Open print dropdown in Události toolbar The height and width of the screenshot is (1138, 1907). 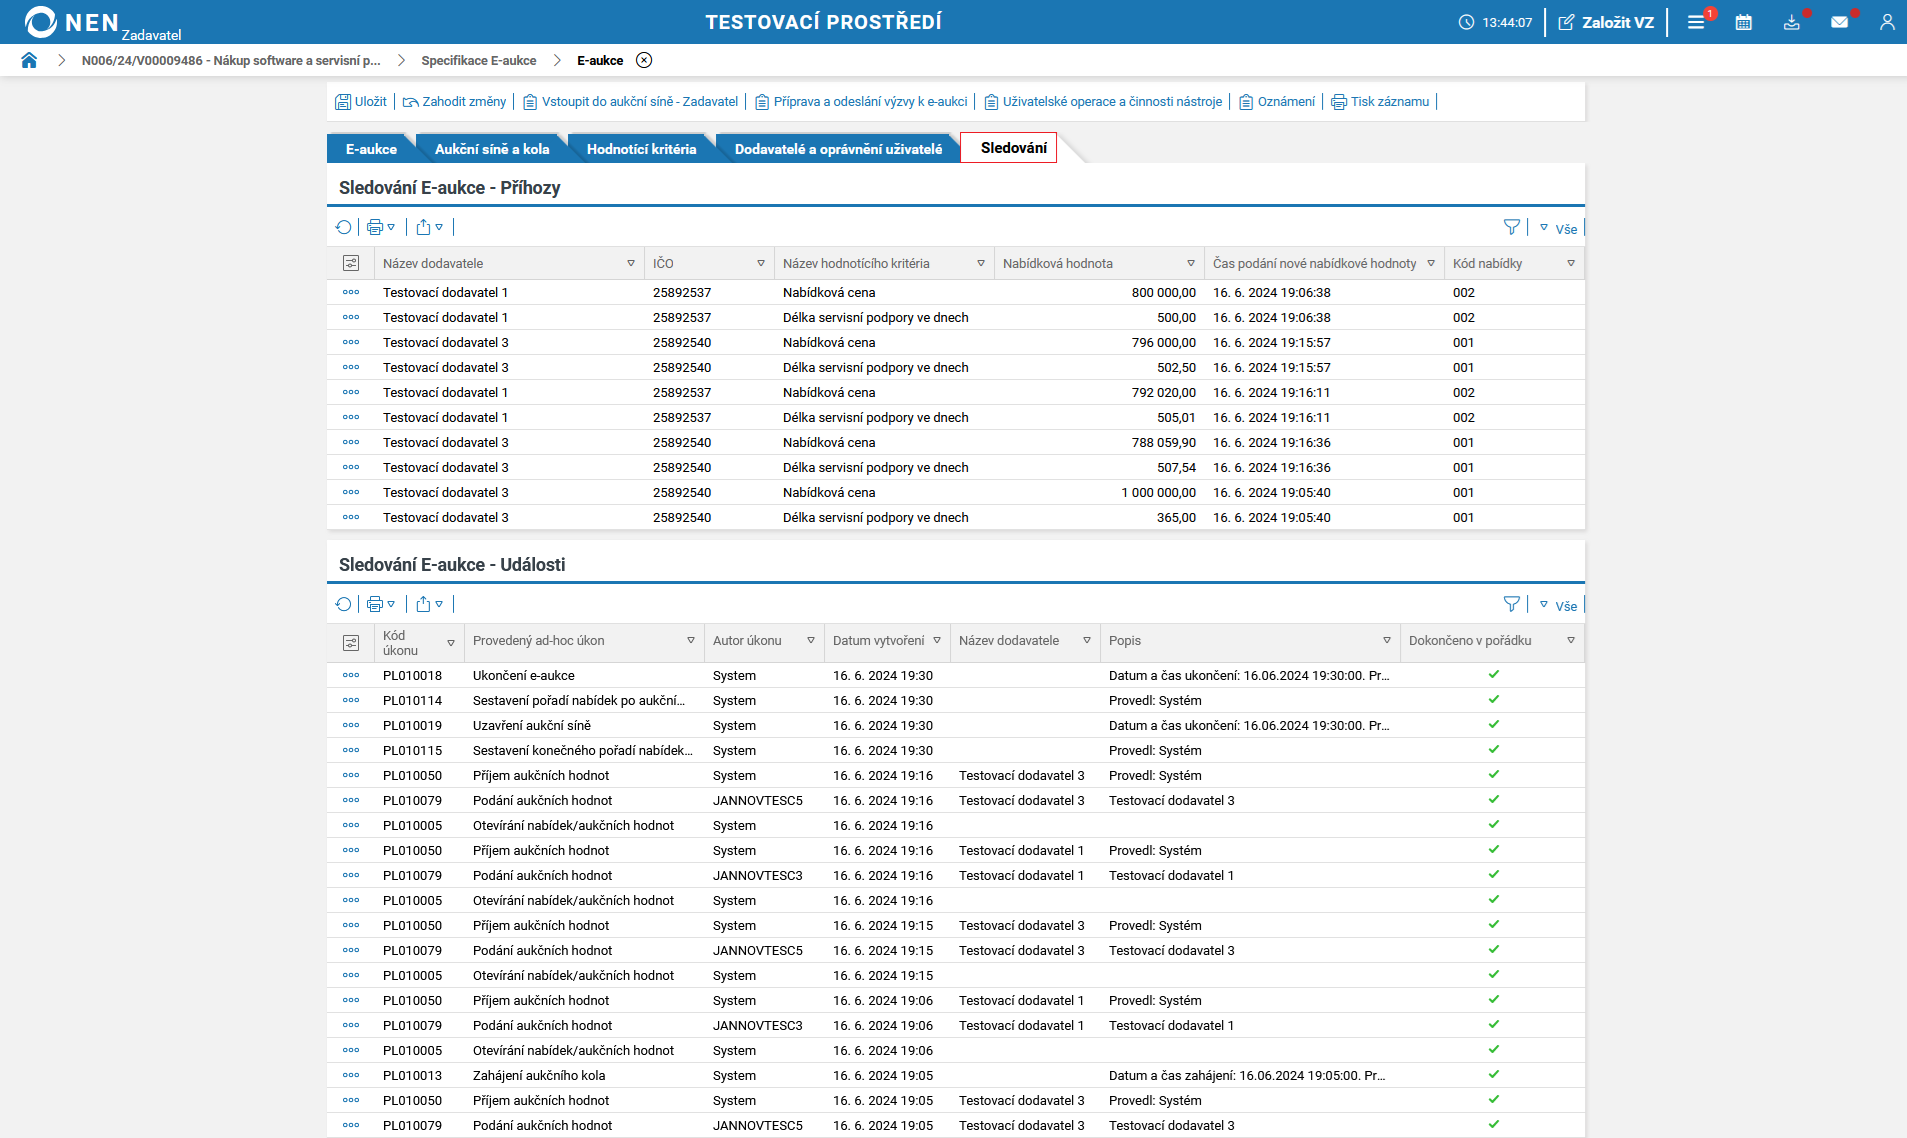(x=381, y=604)
